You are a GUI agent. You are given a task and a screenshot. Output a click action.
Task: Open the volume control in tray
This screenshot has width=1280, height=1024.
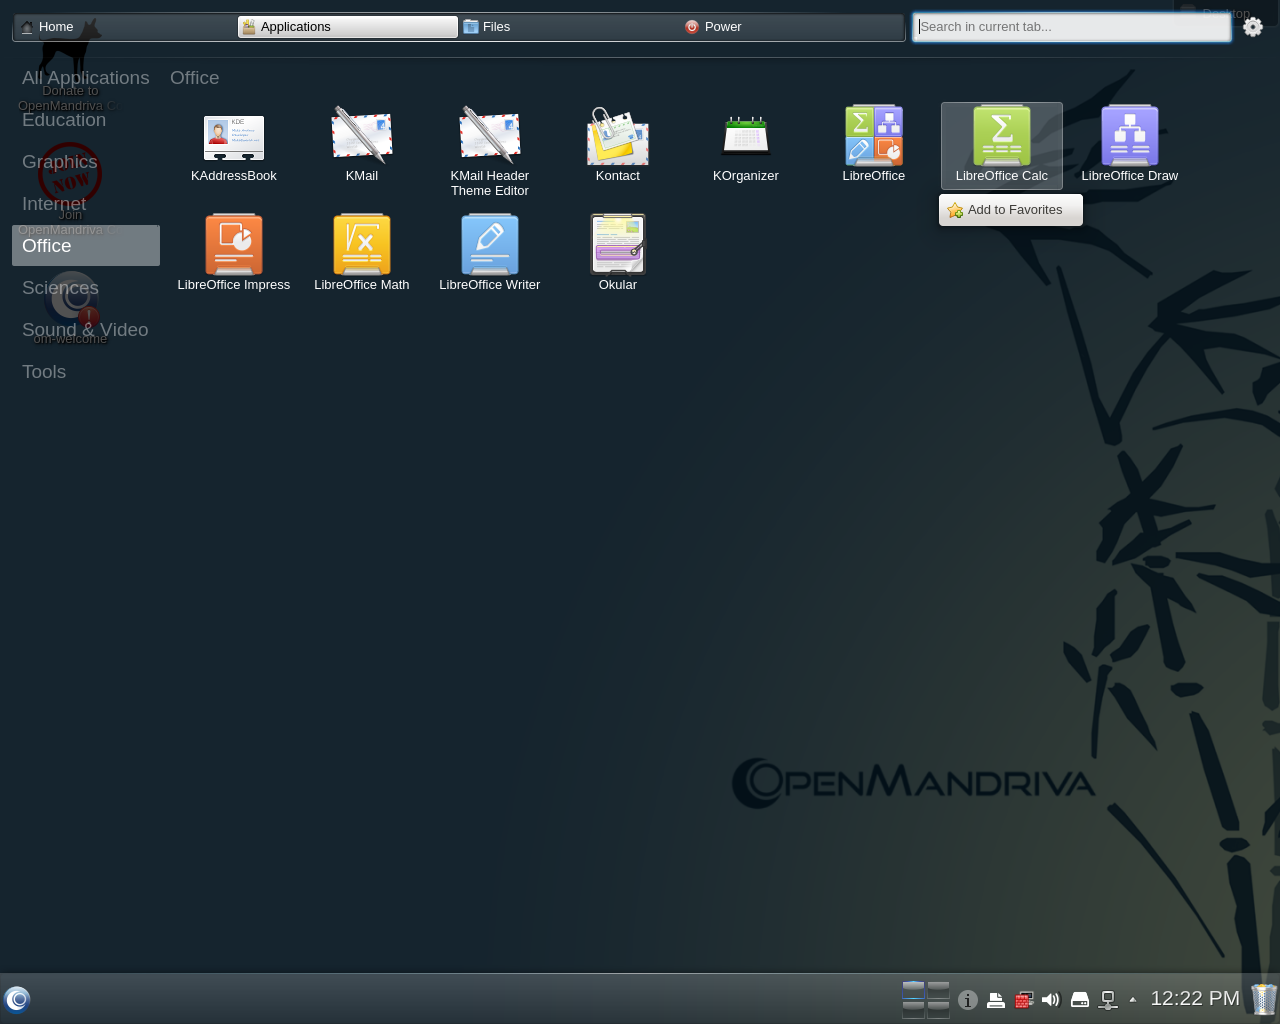click(x=1050, y=999)
